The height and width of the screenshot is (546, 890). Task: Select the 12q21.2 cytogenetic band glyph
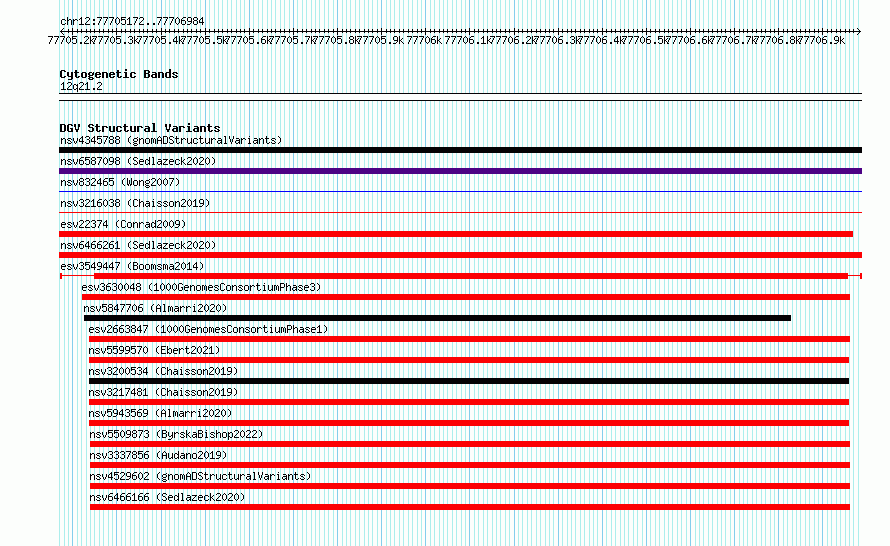[460, 97]
